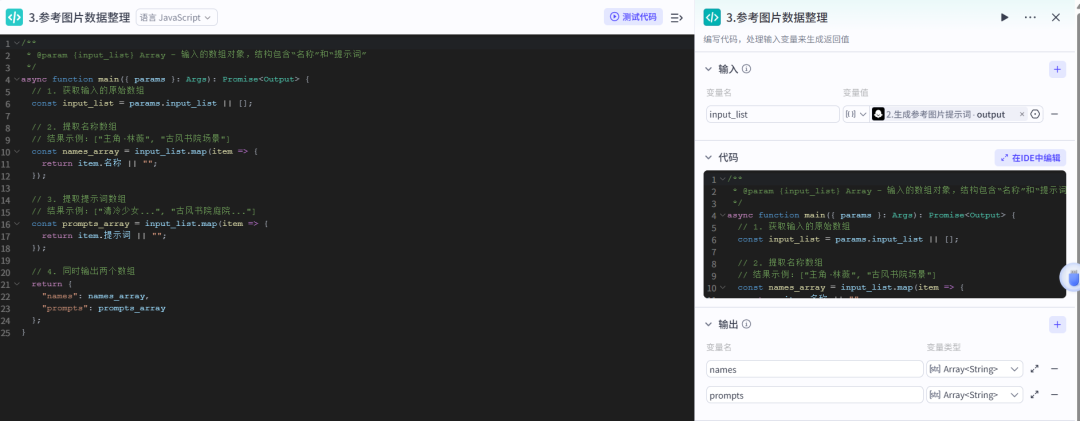Click the side panel title 3.参考图片数据整理
This screenshot has width=1080, height=421.
tap(777, 17)
